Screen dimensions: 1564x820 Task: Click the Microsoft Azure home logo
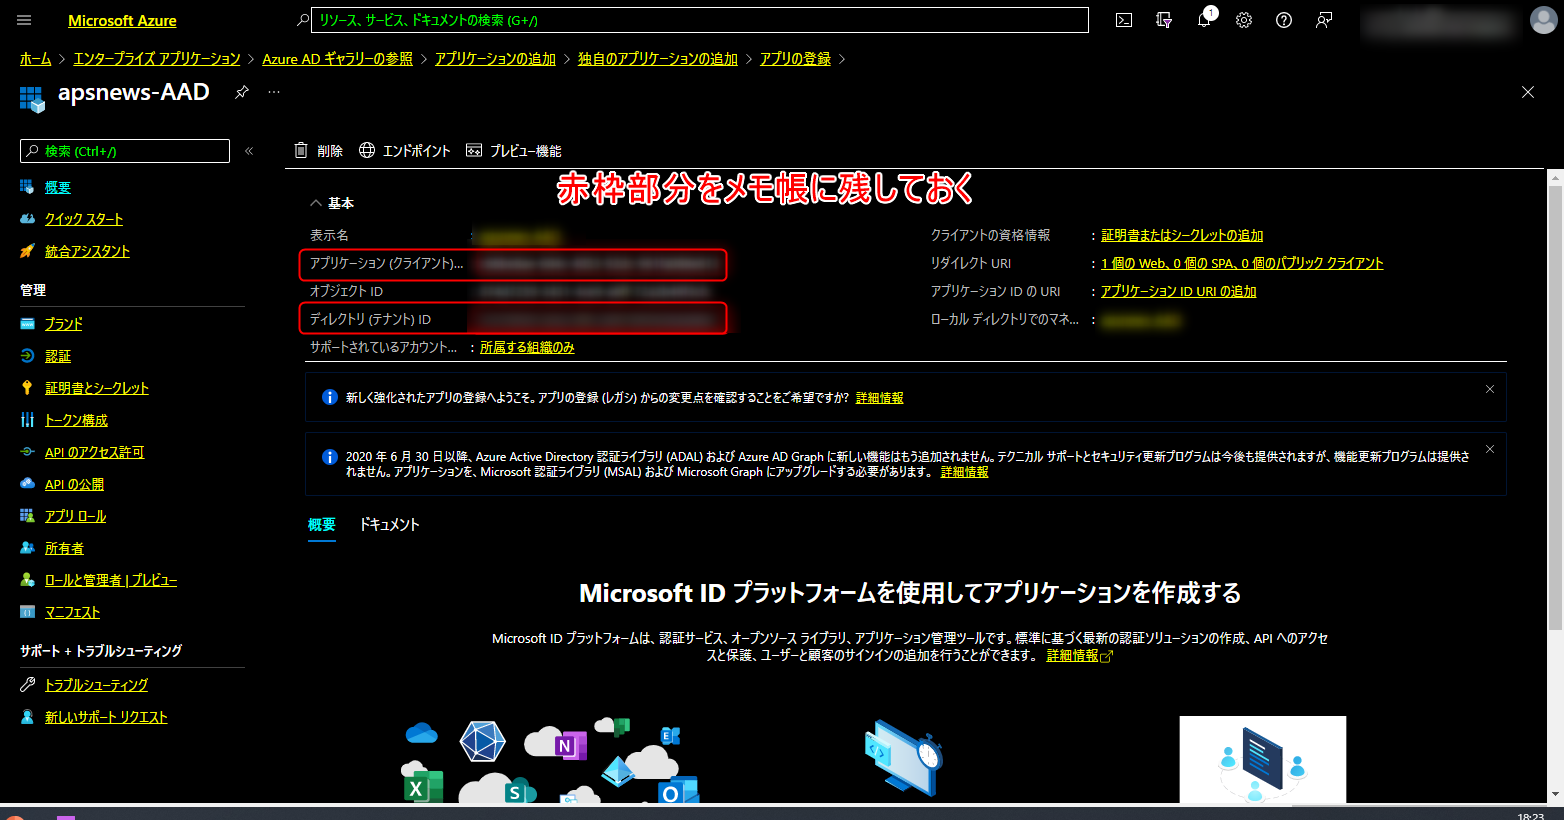pos(122,20)
